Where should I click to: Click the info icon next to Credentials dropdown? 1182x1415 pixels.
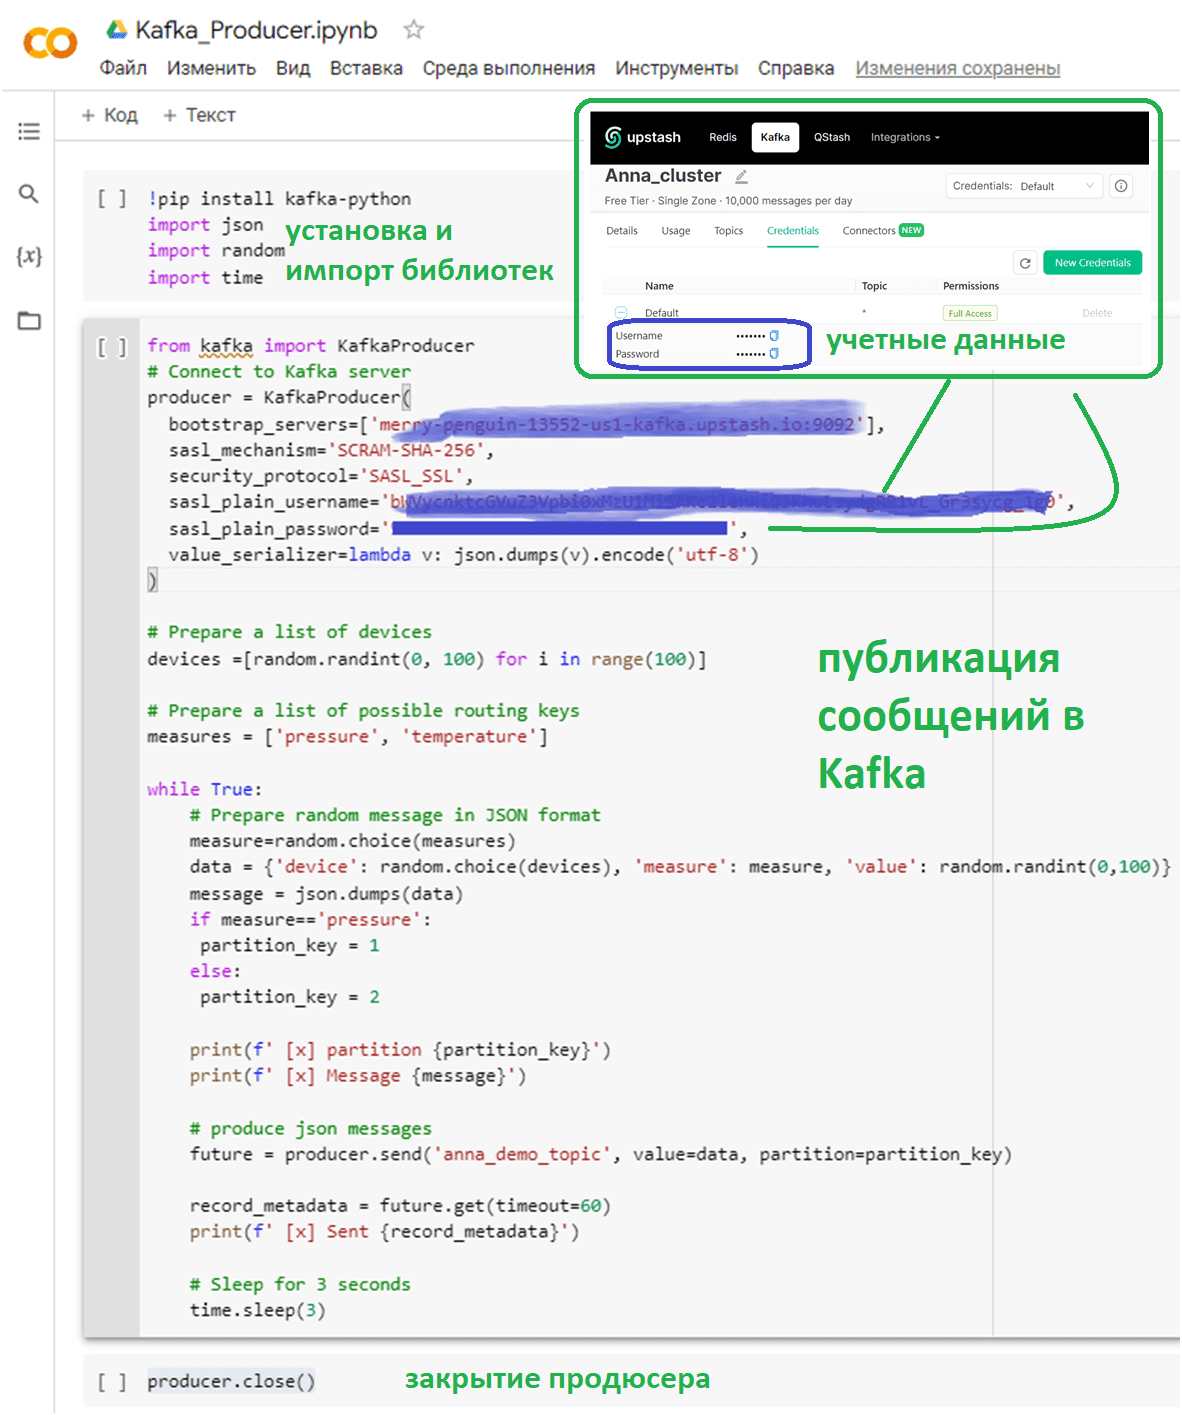(1121, 186)
